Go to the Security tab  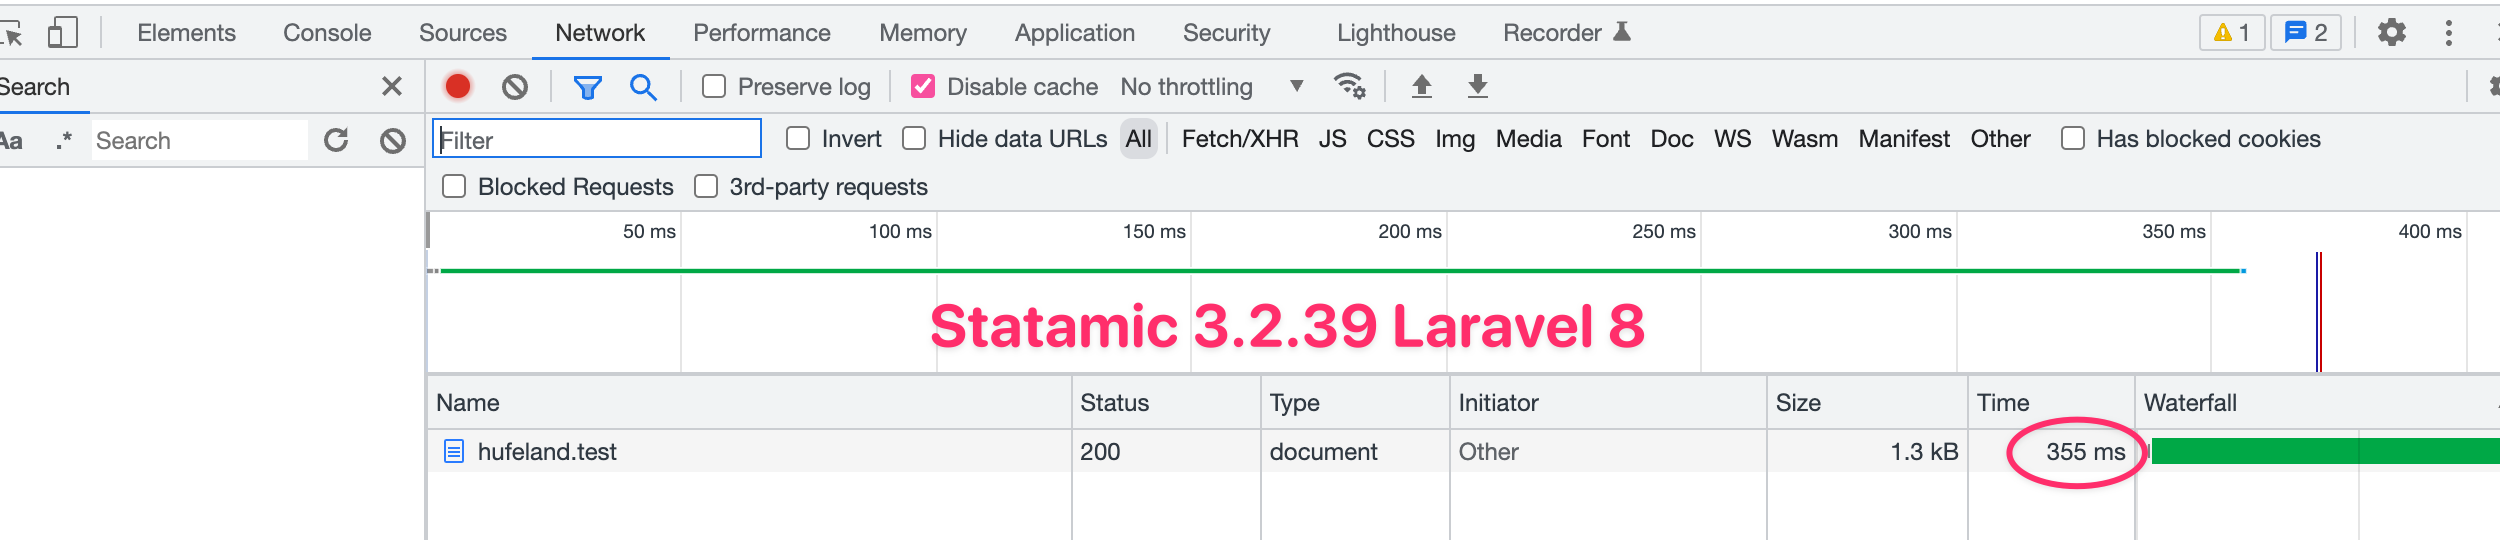pos(1226,33)
